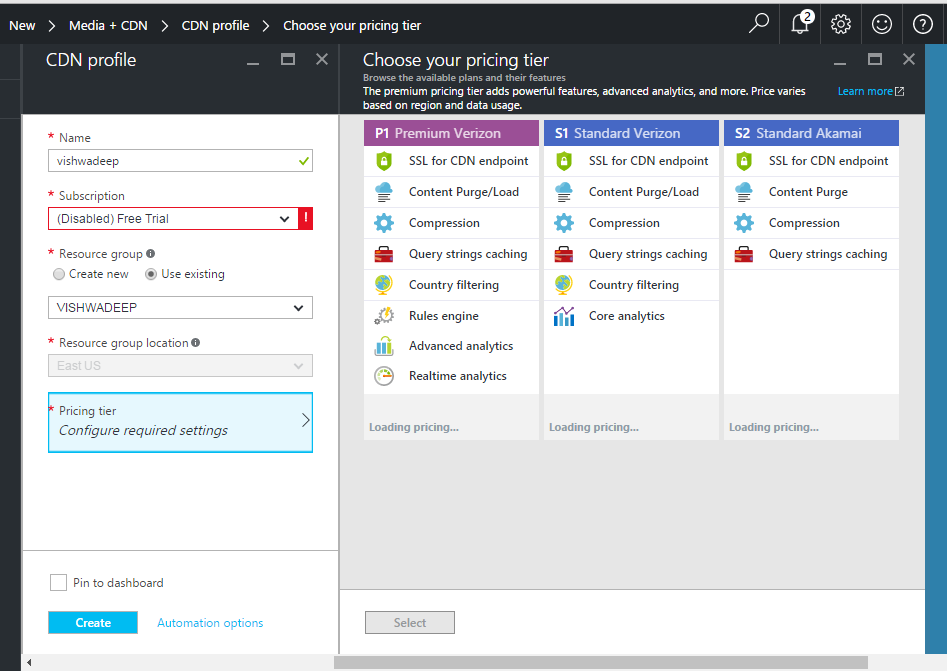
Task: Select the Use existing radio button
Action: point(151,274)
